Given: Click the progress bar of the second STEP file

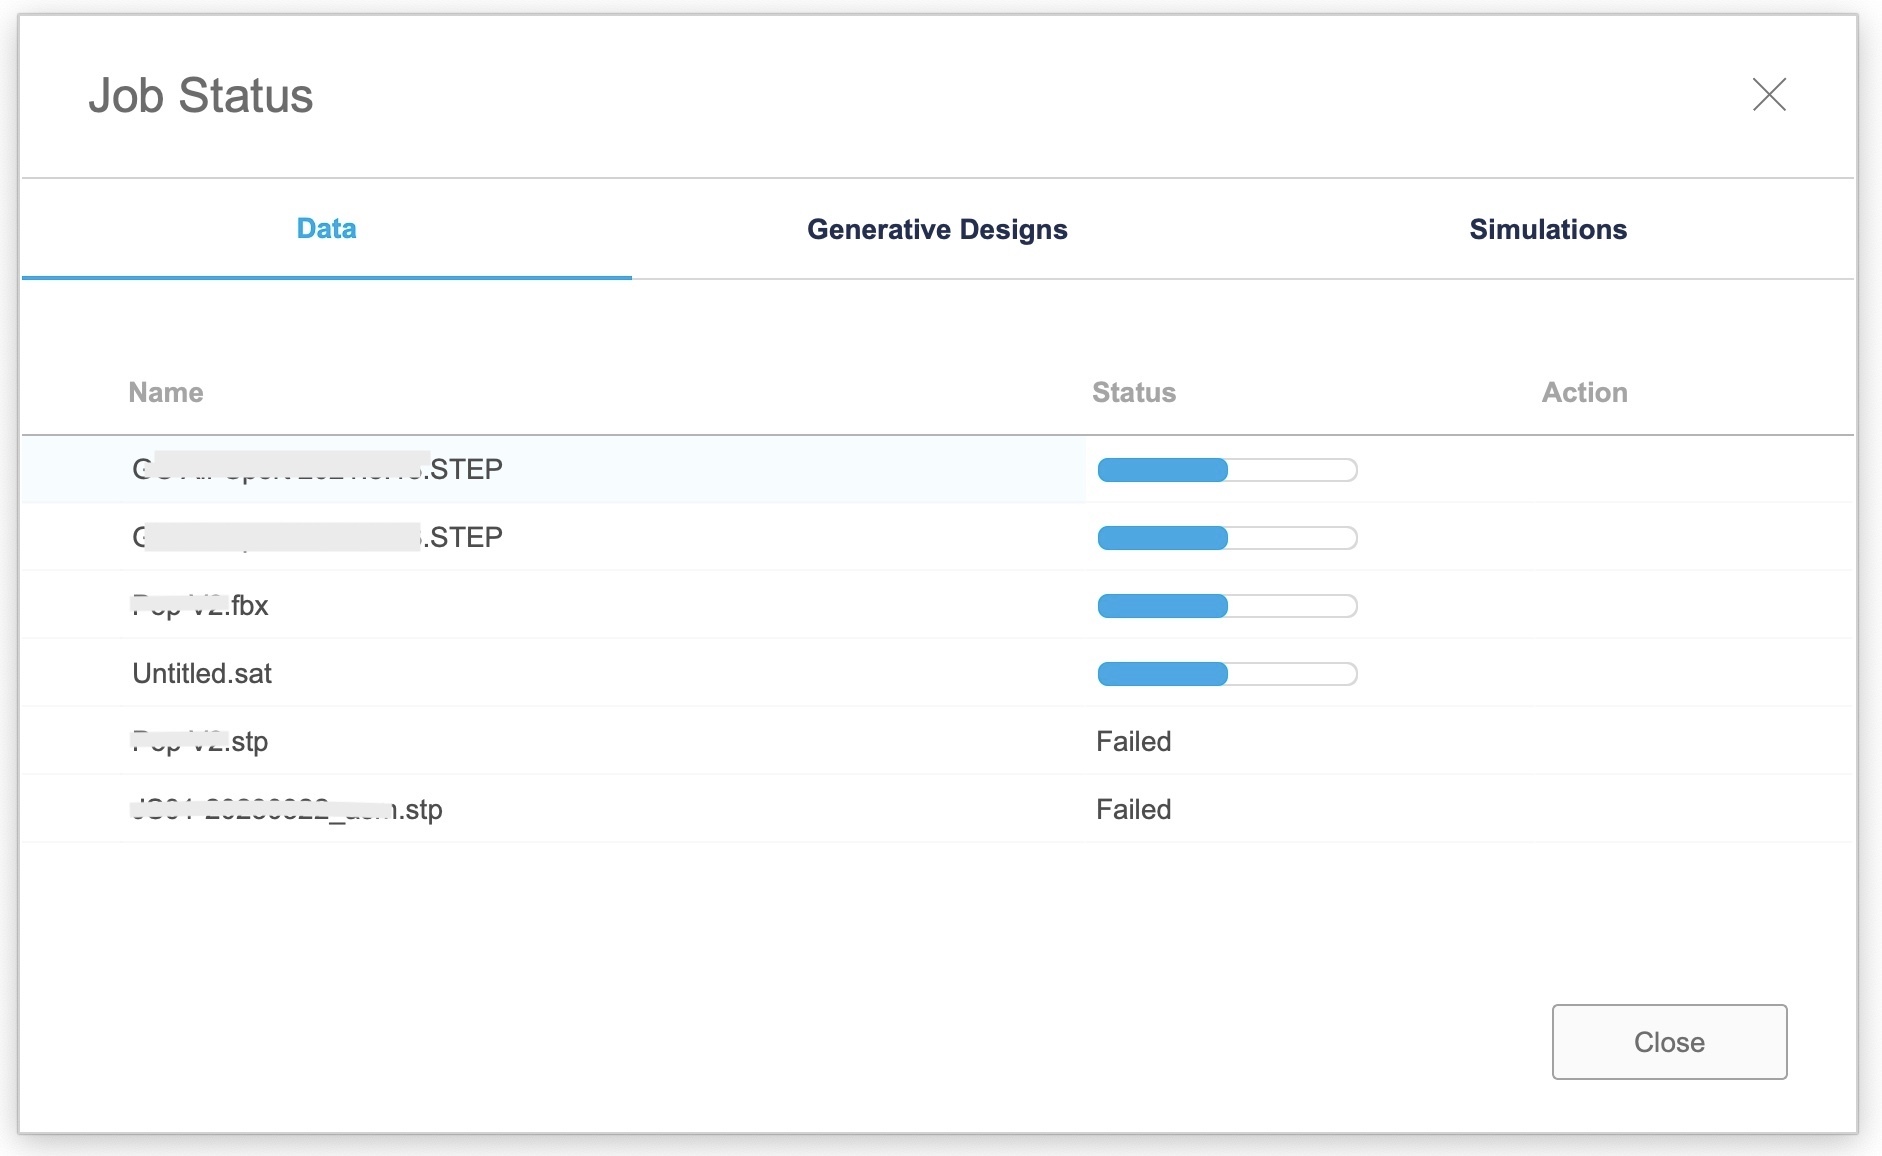Looking at the screenshot, I should (x=1227, y=537).
